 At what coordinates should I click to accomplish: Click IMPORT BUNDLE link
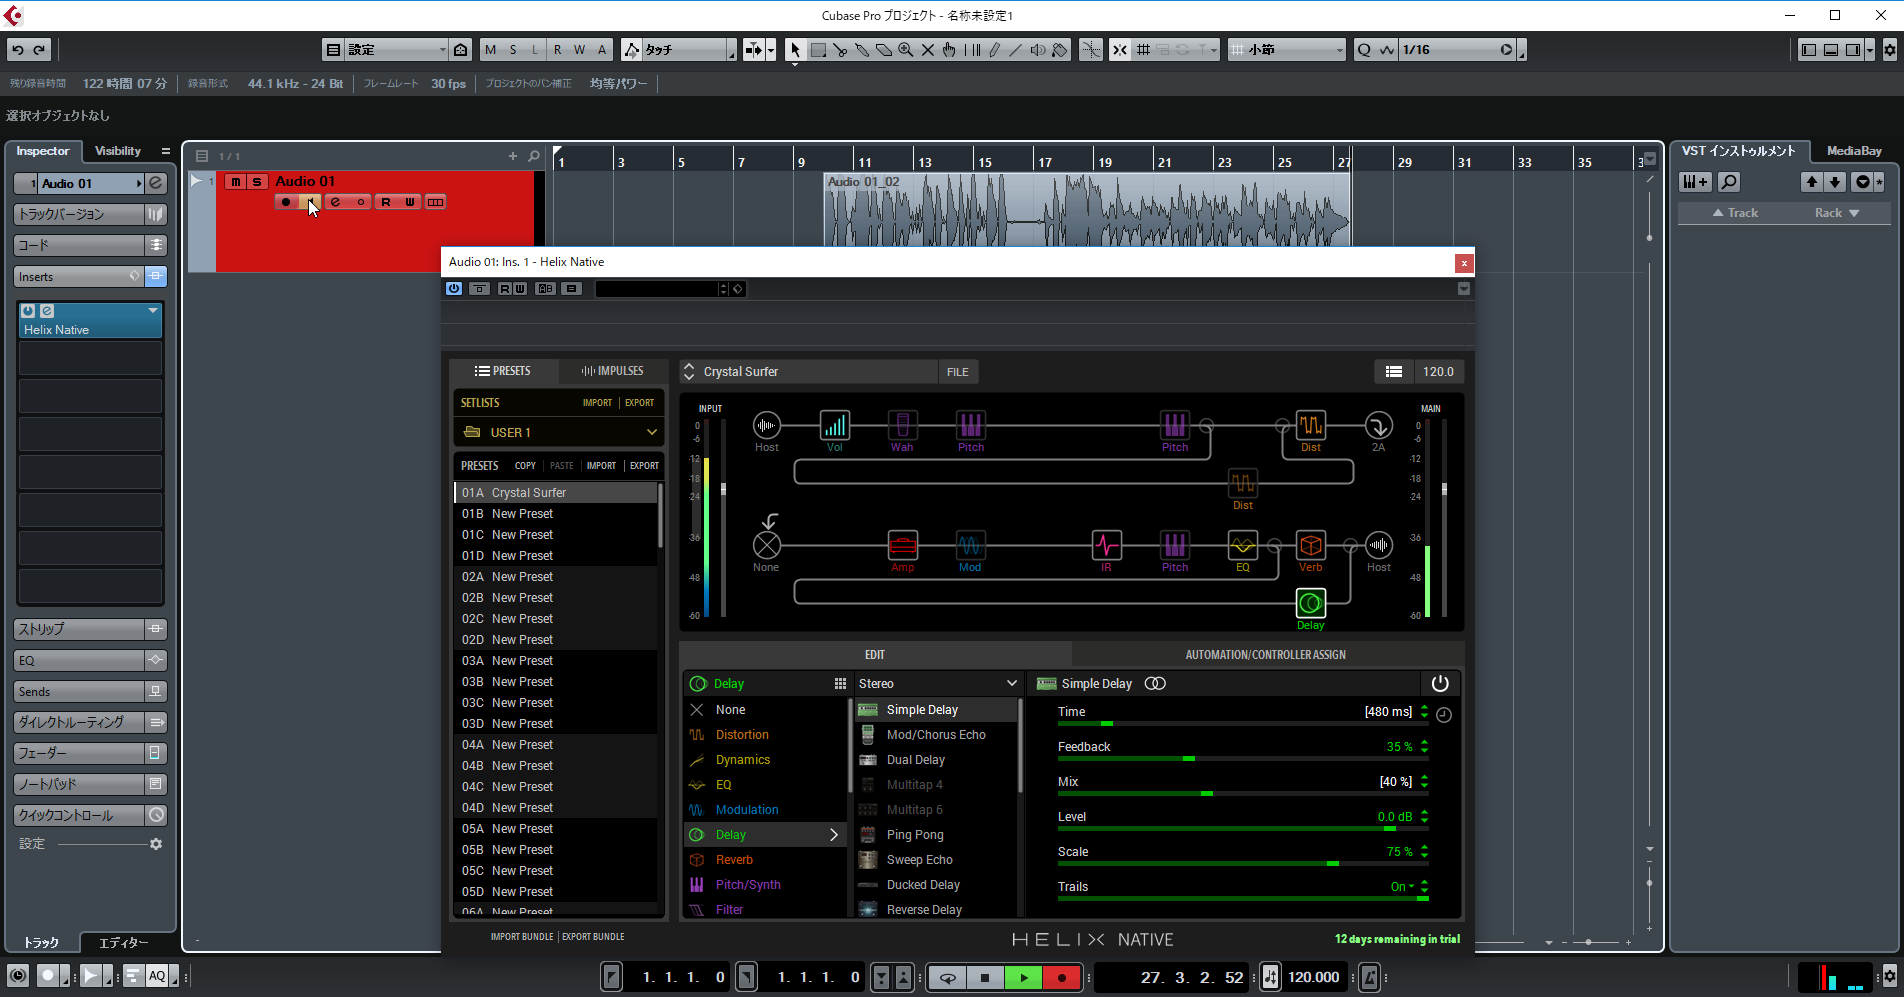522,937
